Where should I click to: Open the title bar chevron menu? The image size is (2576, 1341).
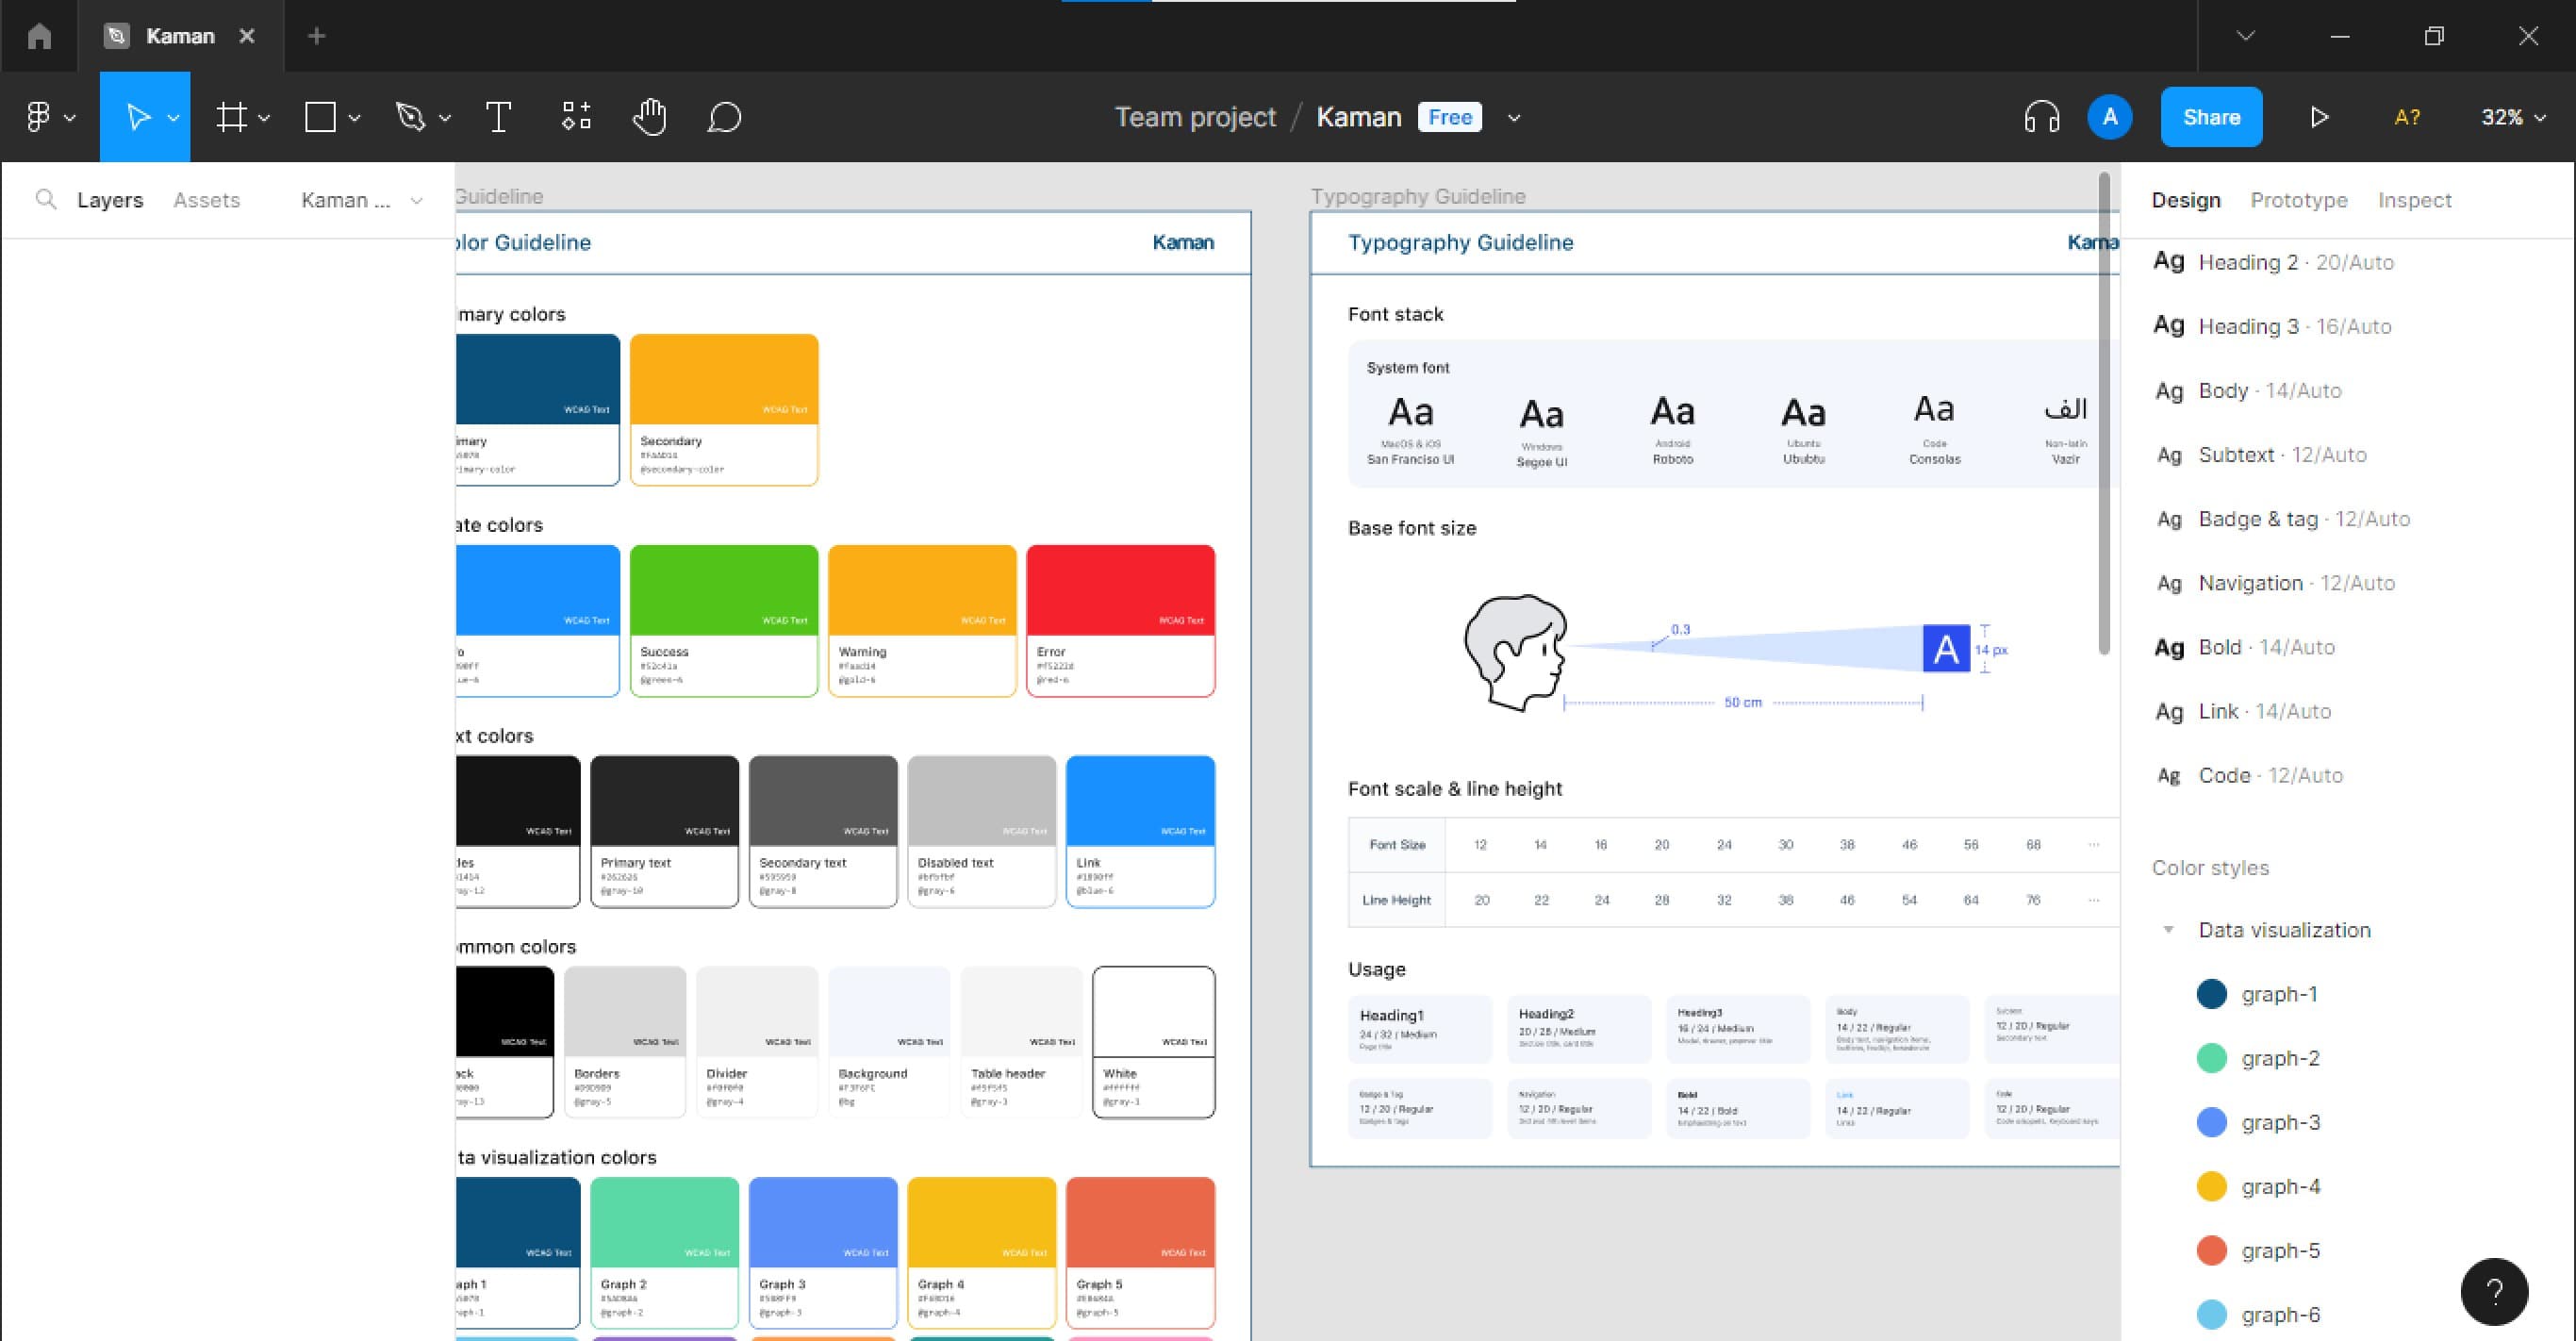[x=2245, y=36]
